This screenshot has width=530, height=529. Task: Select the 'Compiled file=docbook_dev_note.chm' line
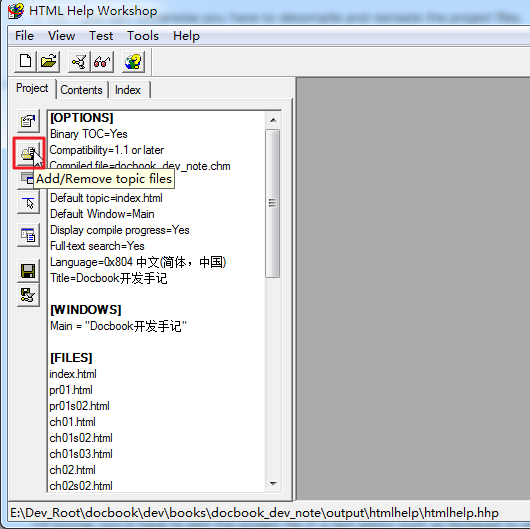coord(140,166)
